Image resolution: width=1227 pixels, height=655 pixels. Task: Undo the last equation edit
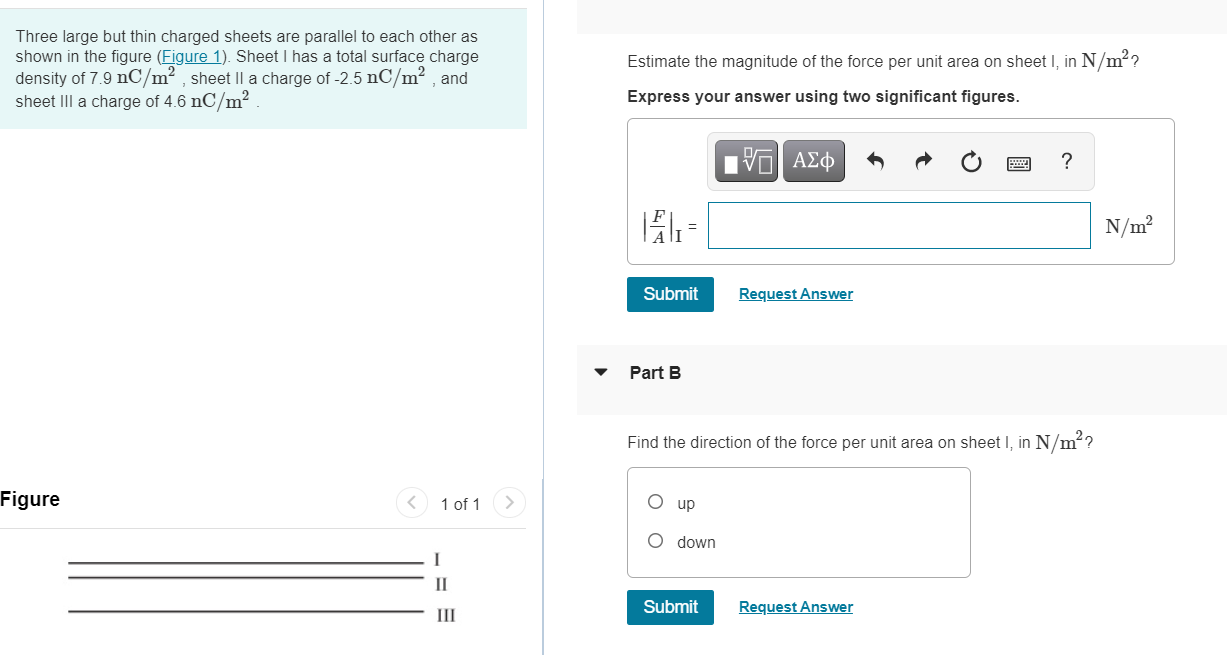click(x=874, y=160)
